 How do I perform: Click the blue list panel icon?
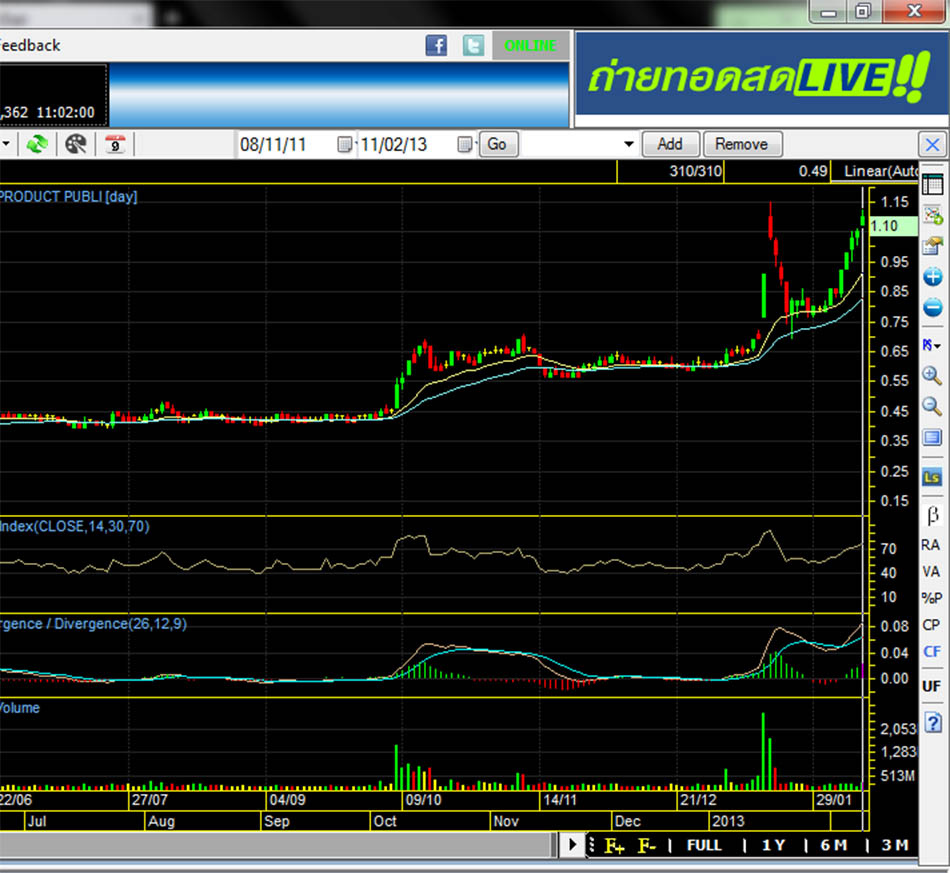tap(932, 437)
